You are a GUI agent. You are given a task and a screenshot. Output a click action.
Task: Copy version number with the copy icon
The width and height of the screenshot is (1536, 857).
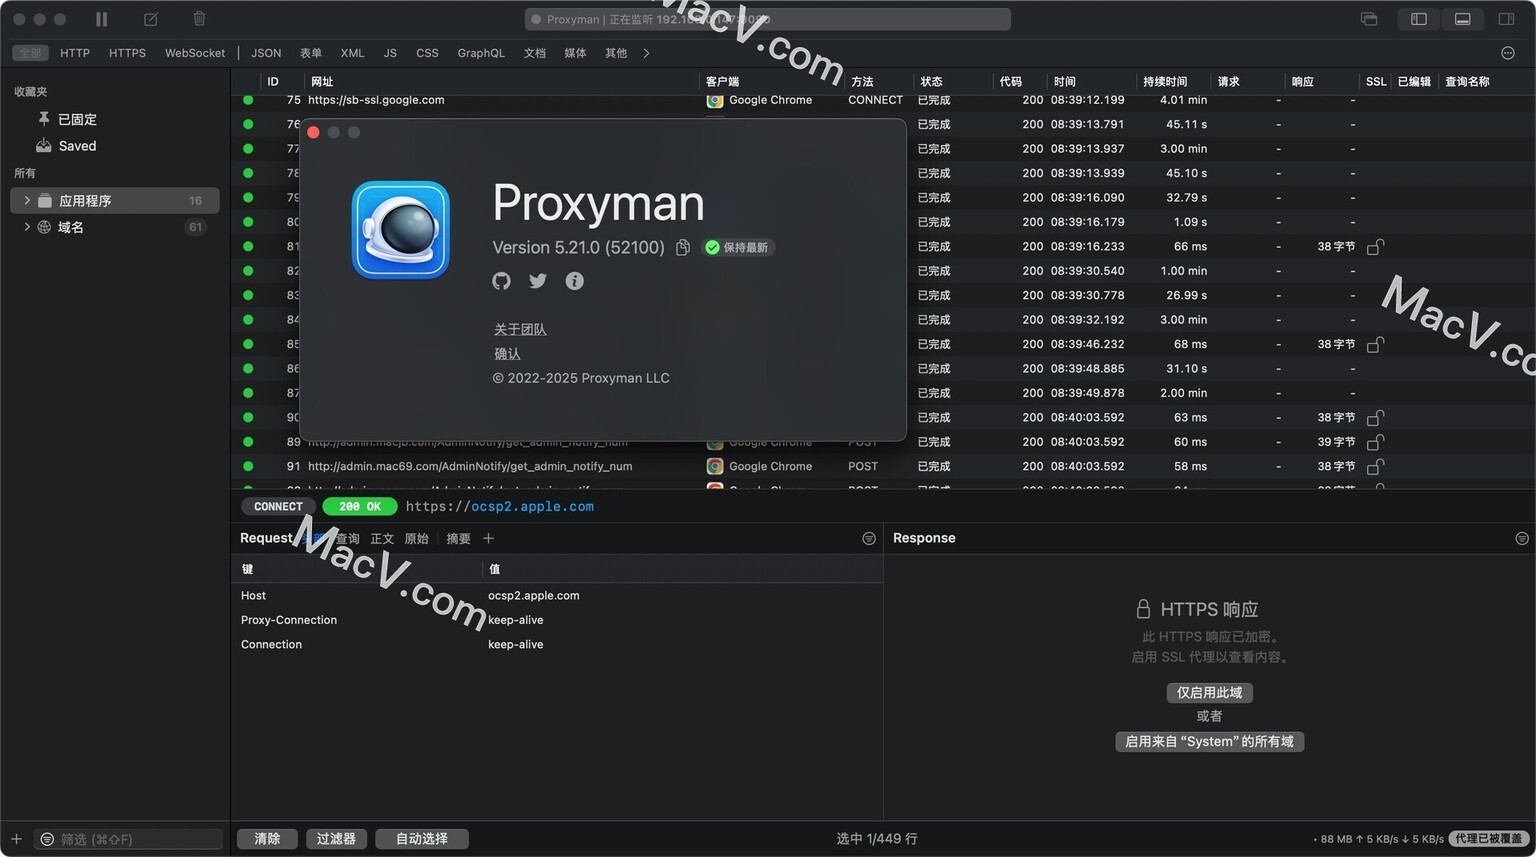[x=683, y=247]
